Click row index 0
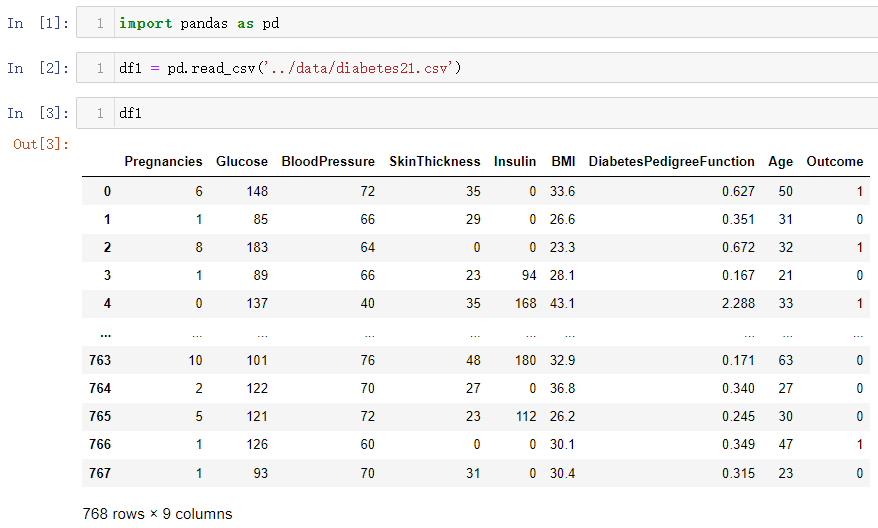878x528 pixels. tap(107, 191)
